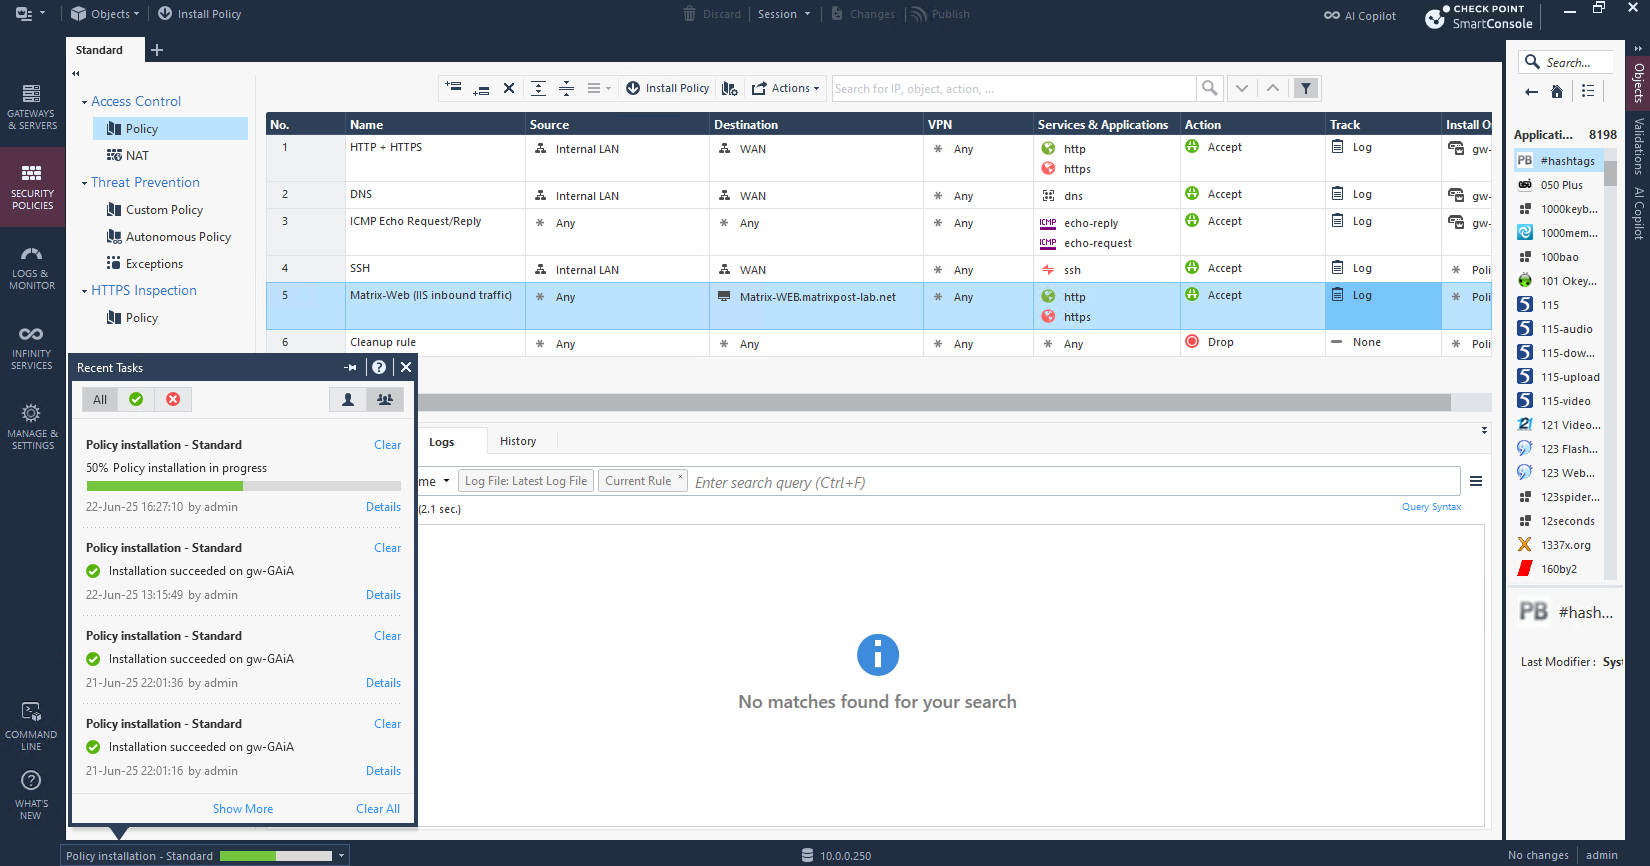
Task: Open Manage & Settings sidebar view
Action: tap(32, 427)
